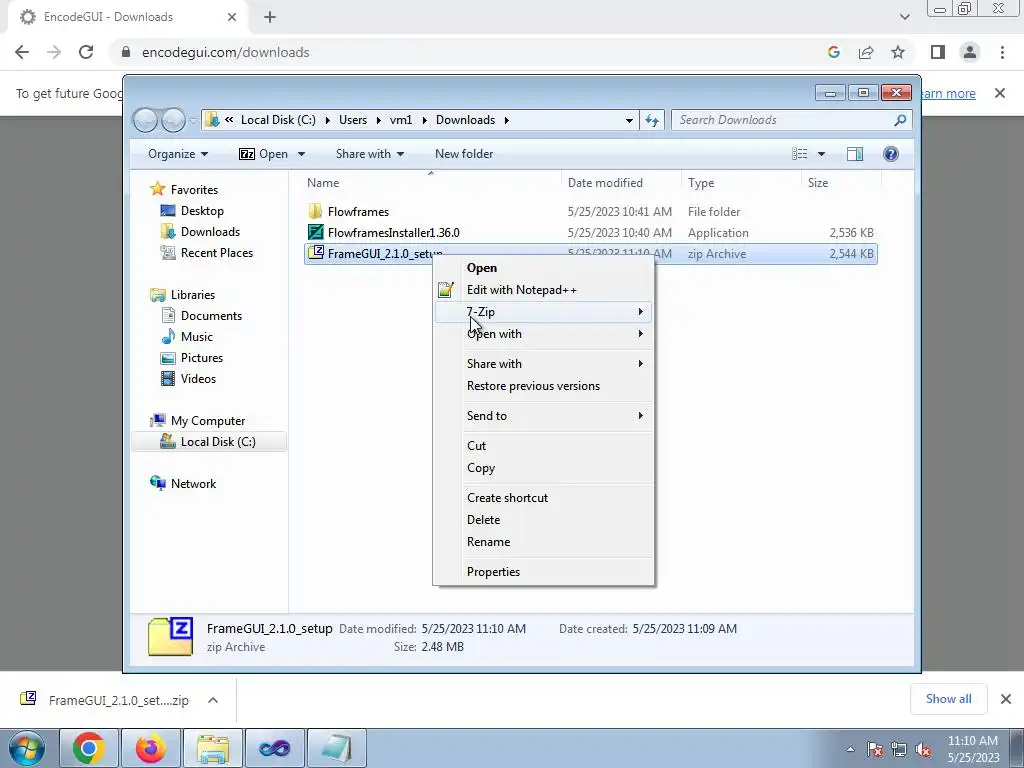Image resolution: width=1024 pixels, height=768 pixels.
Task: Select My Computer in the sidebar
Action: [208, 421]
